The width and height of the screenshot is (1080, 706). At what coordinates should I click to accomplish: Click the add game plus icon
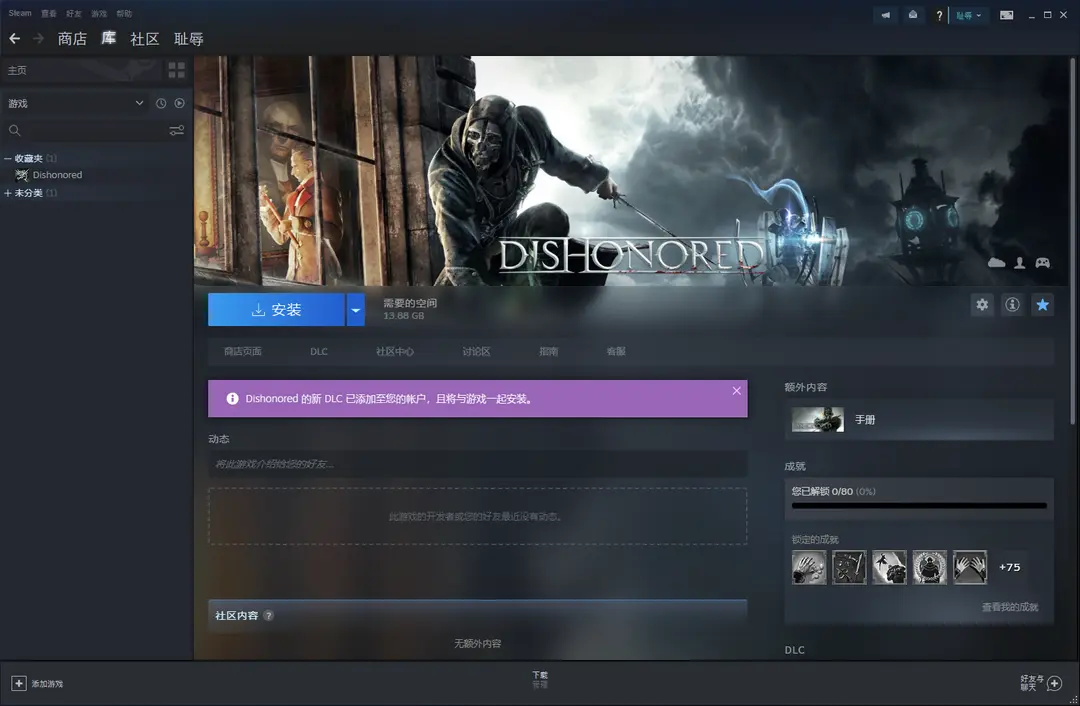click(x=19, y=683)
